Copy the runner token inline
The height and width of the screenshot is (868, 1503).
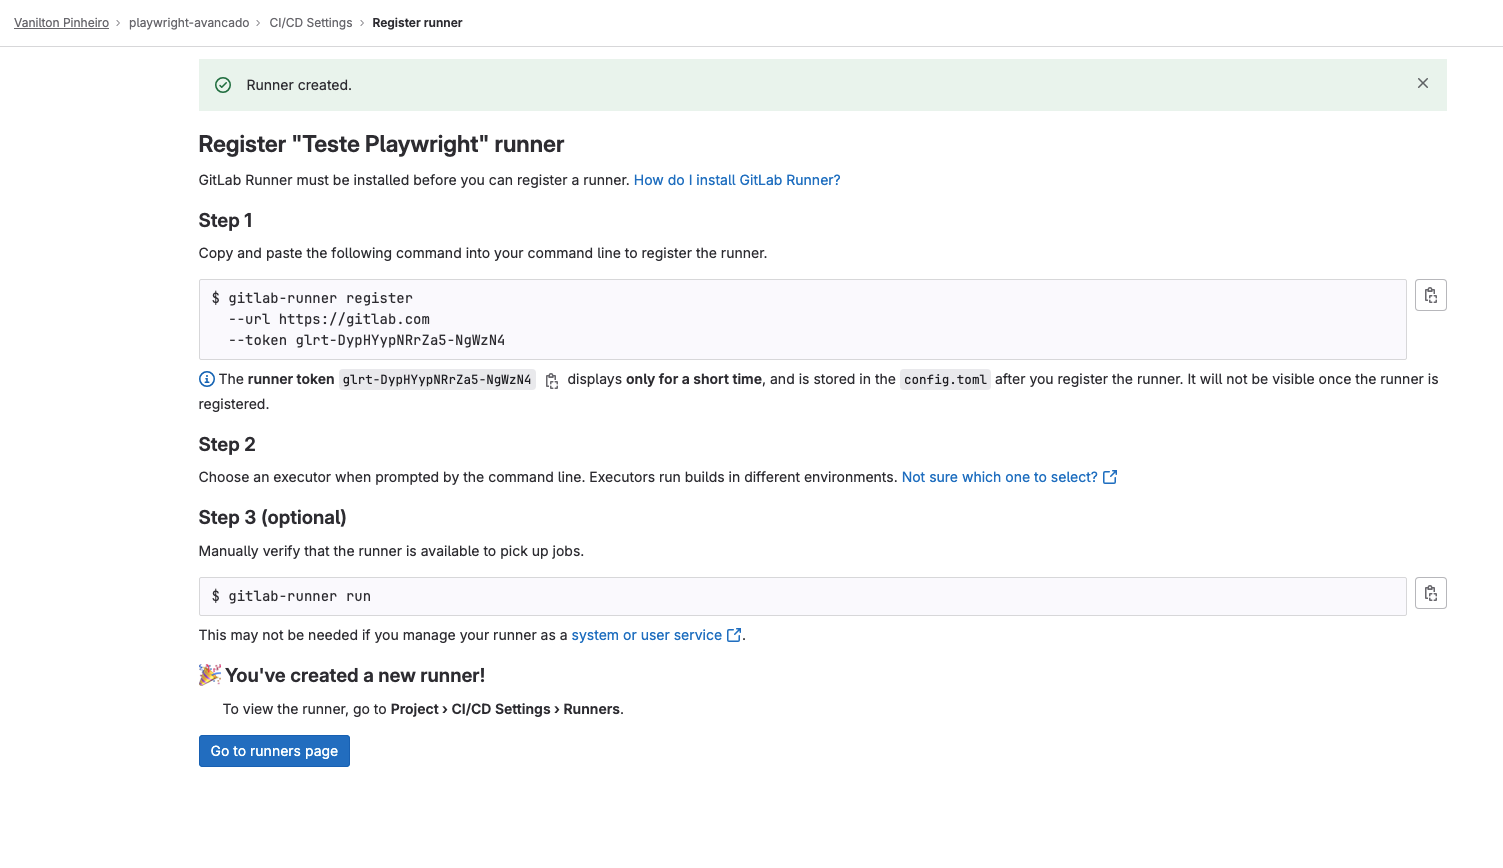click(552, 381)
